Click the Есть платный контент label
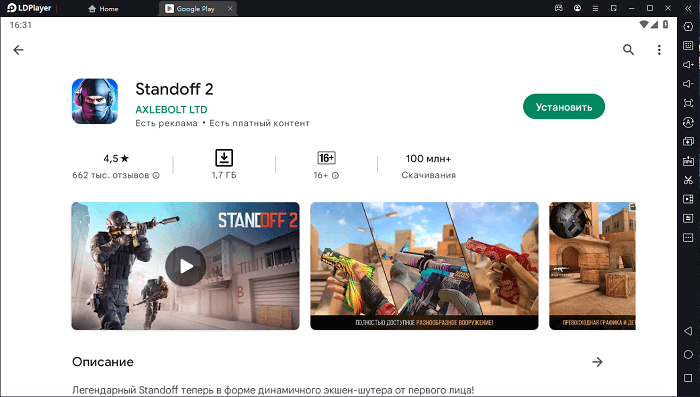This screenshot has width=700, height=397. coord(259,123)
